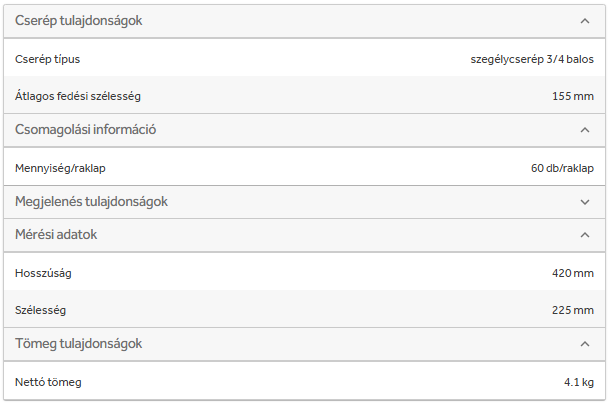Click the Átlagos fedési szélesség label
Screen dimensions: 609x404
pos(78,96)
